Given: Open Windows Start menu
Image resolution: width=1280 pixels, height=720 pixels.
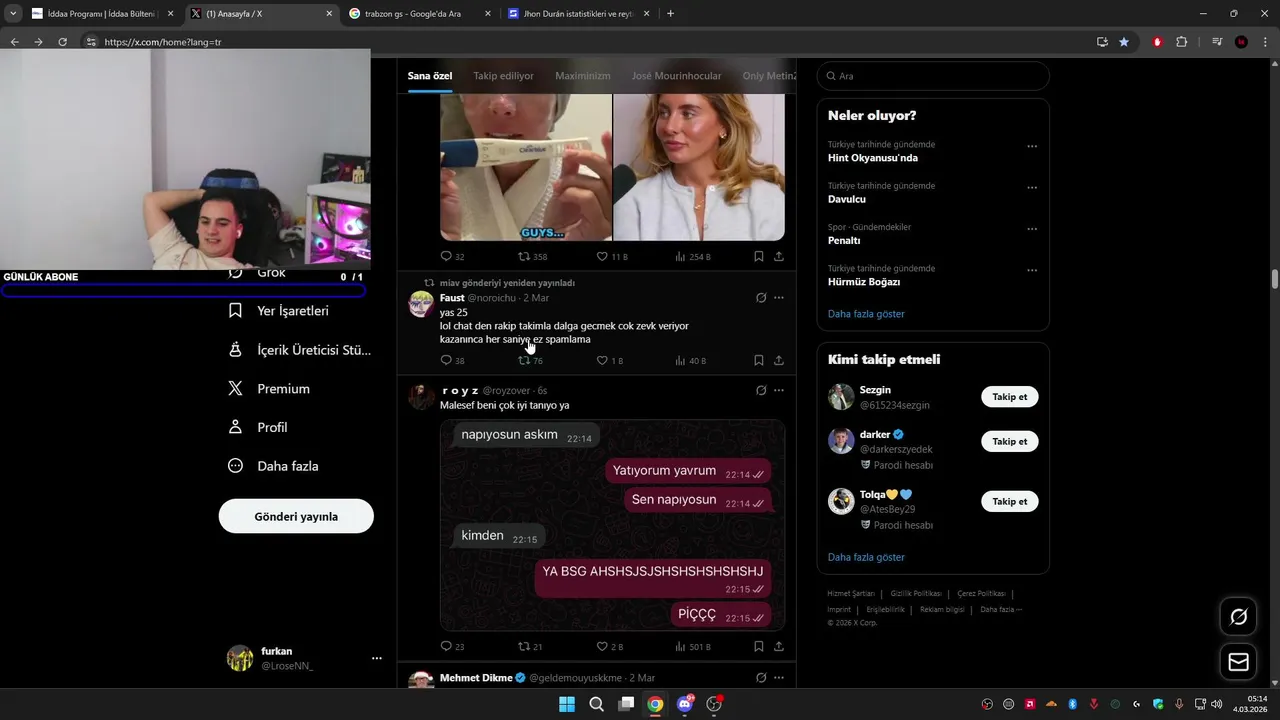Looking at the screenshot, I should pyautogui.click(x=567, y=704).
